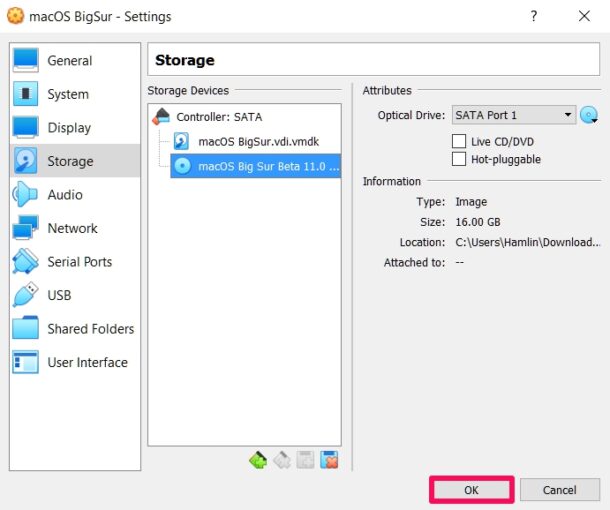Toggle the Hot-pluggable checkbox

tap(460, 159)
